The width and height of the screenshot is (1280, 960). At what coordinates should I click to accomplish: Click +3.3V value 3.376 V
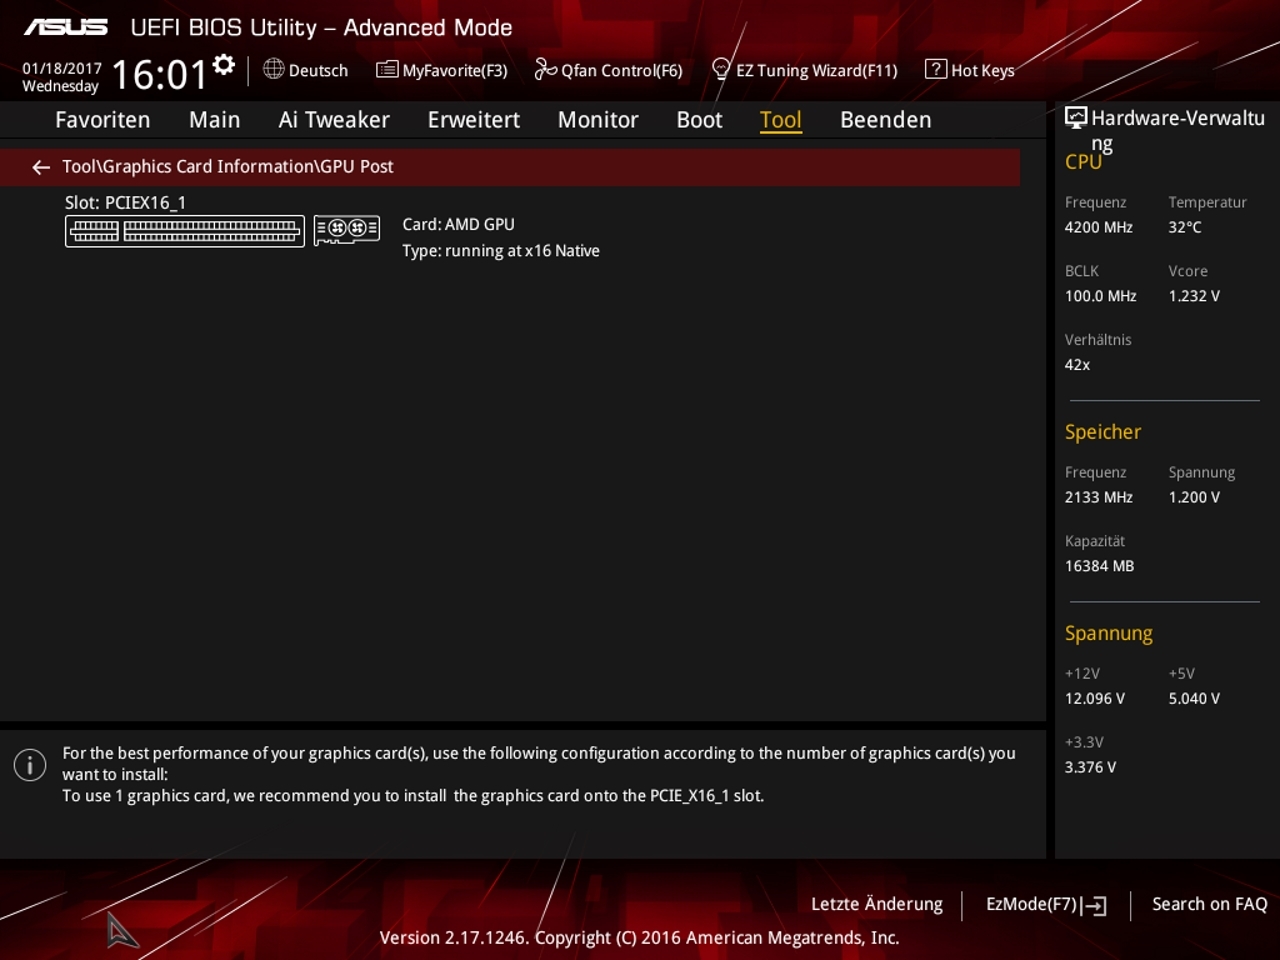coord(1091,768)
